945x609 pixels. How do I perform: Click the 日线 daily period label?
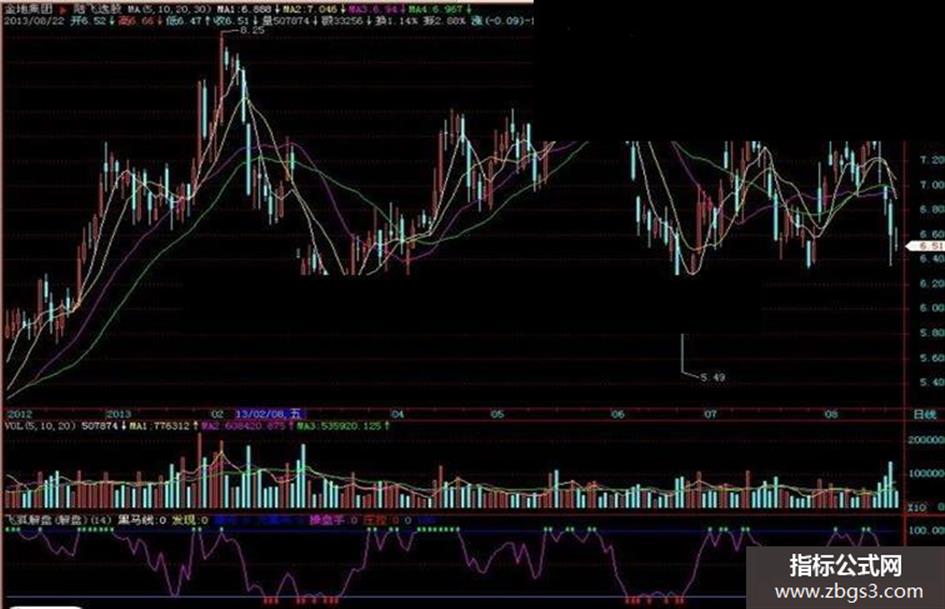(925, 414)
